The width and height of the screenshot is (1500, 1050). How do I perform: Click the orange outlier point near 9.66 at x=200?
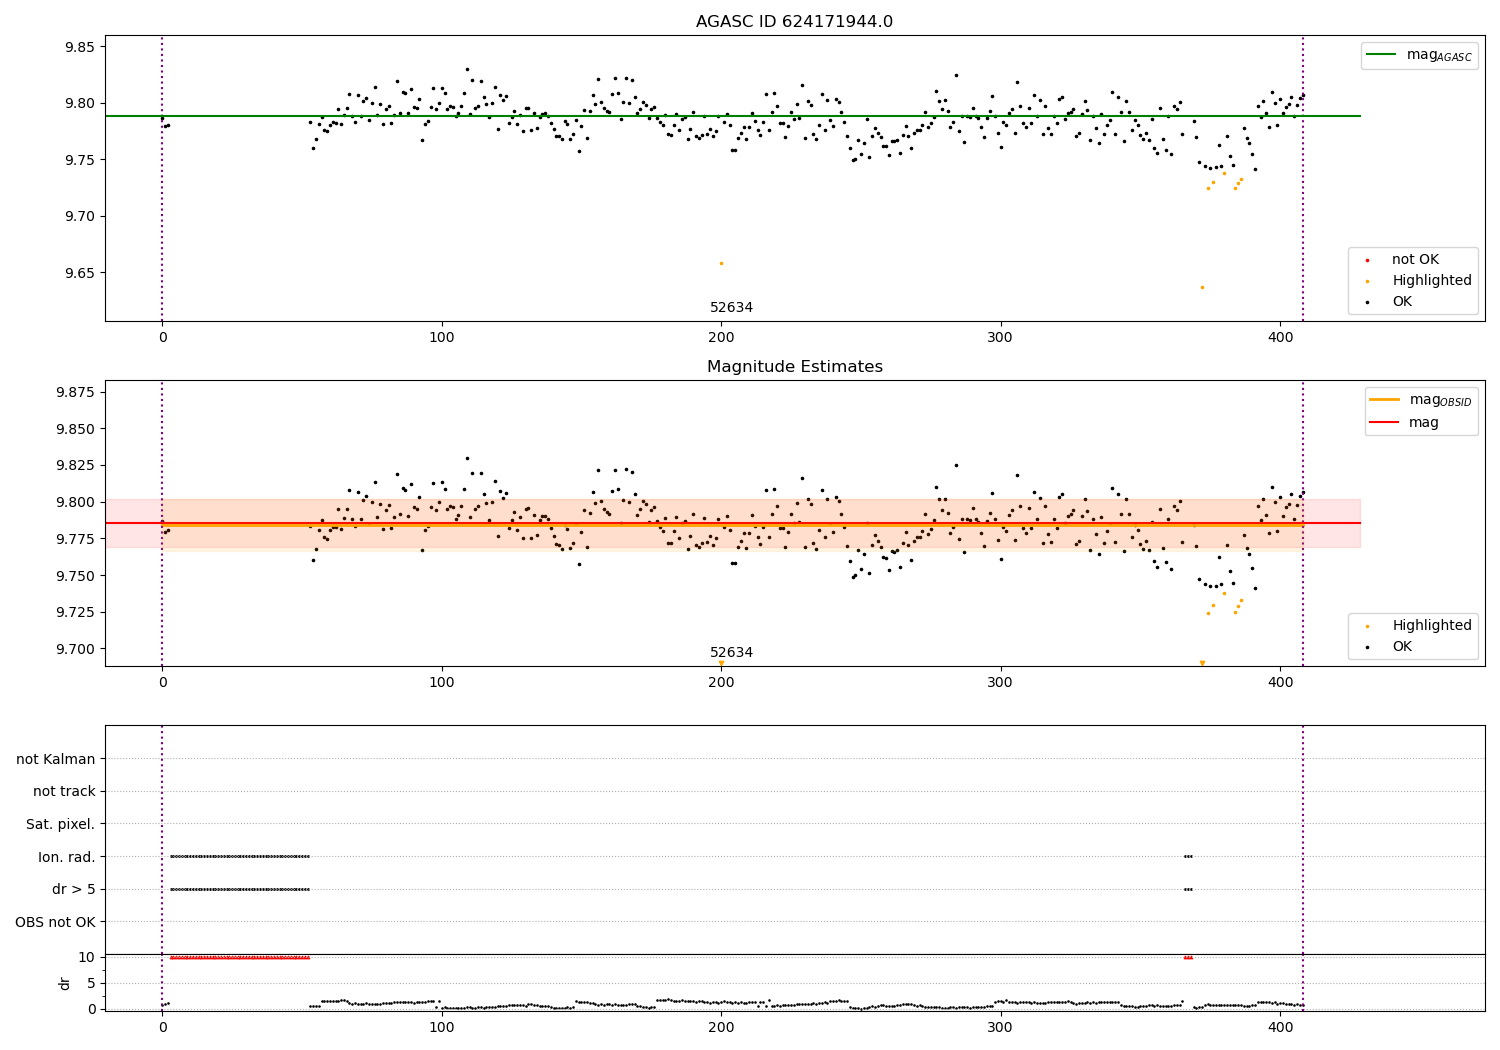721,263
